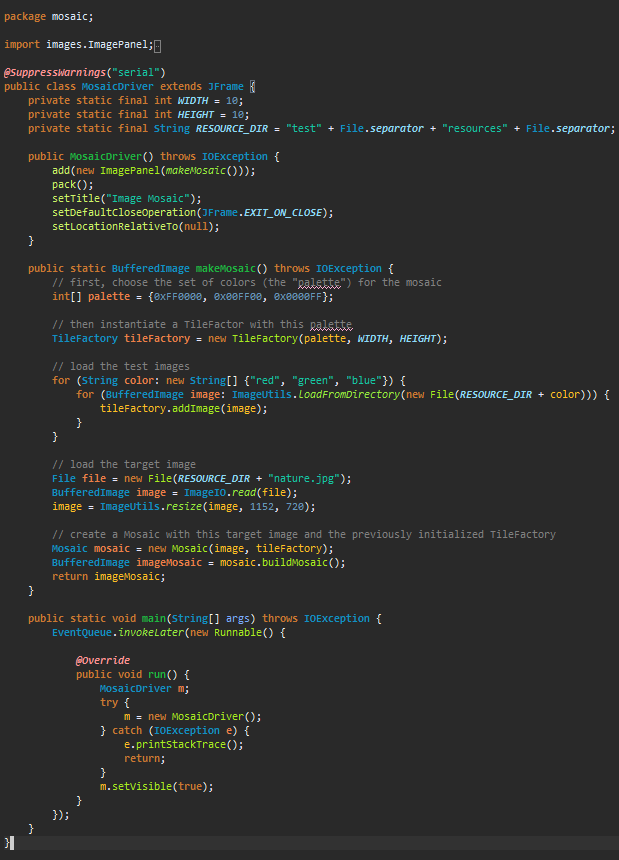The image size is (619, 860).
Task: Click the 720 height value
Action: (295, 507)
